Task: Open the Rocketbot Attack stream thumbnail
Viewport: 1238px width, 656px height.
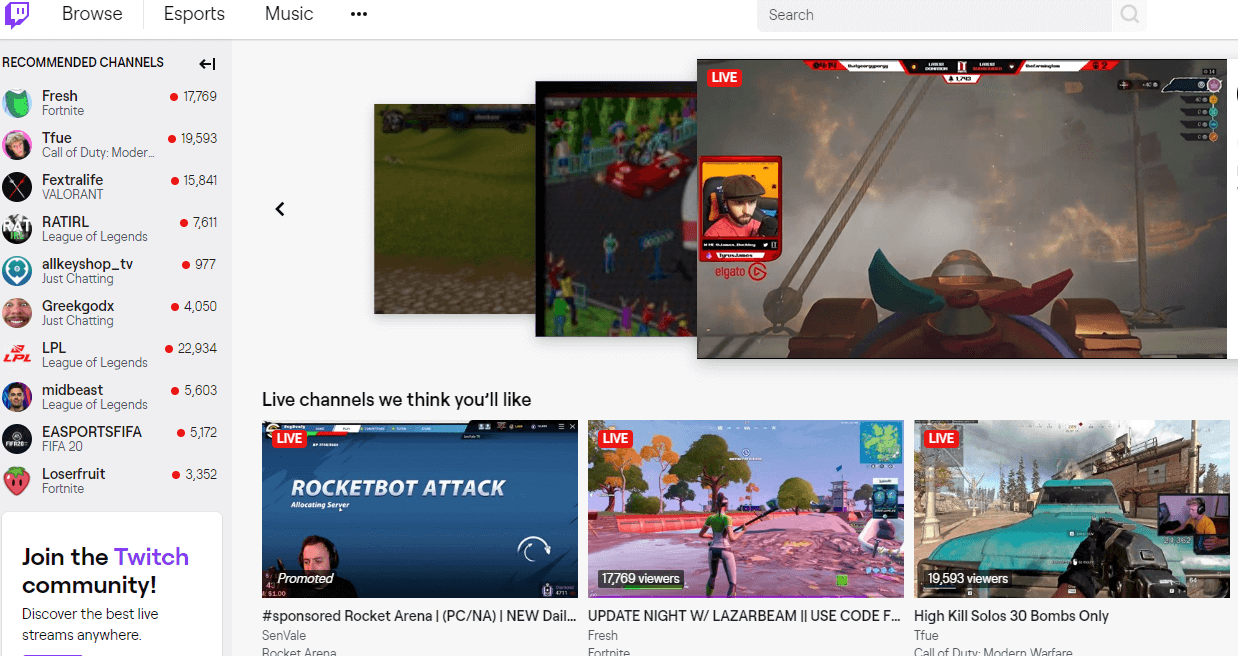Action: pos(420,509)
